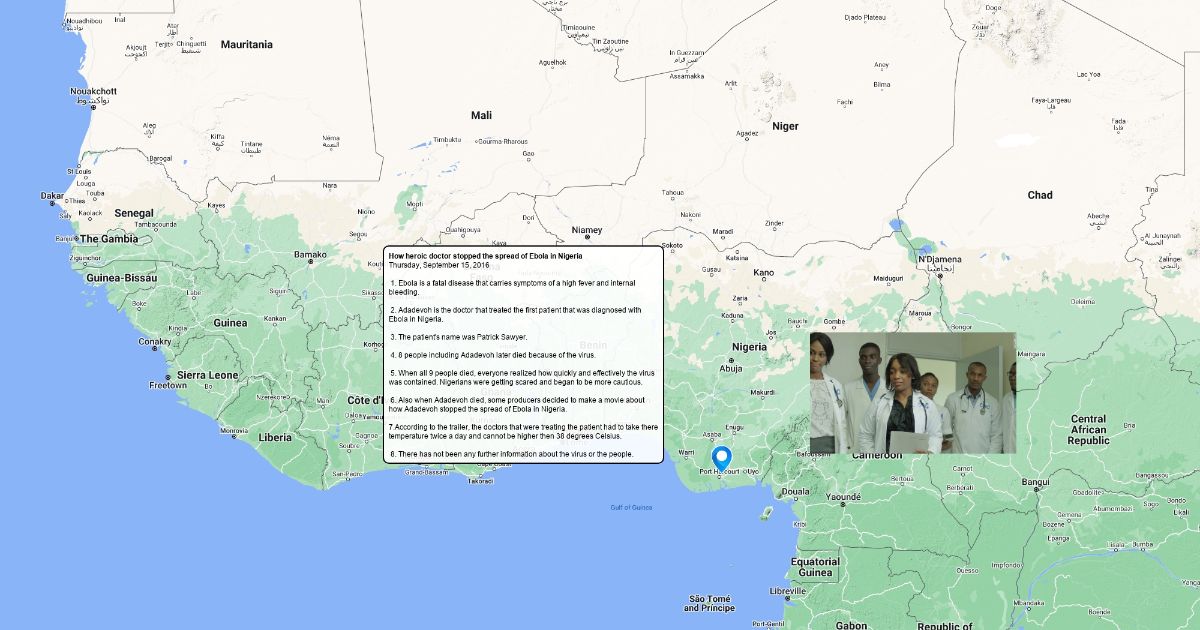Open the photo of doctors in white coats
This screenshot has width=1200, height=630.
[912, 392]
